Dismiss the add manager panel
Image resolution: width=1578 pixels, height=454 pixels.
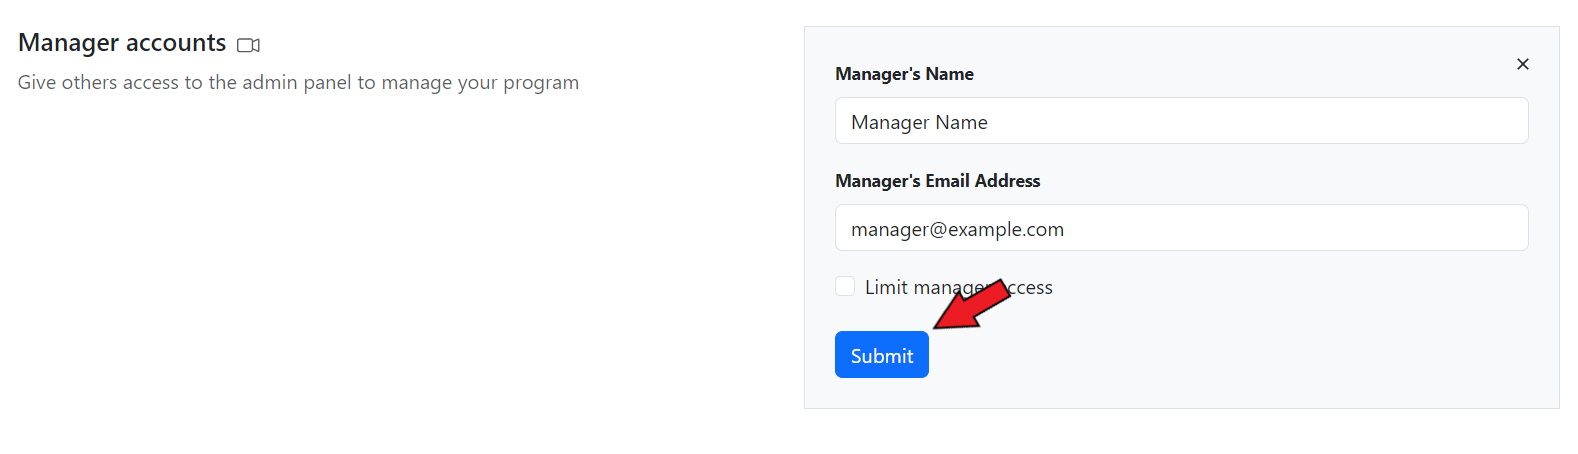point(1522,64)
